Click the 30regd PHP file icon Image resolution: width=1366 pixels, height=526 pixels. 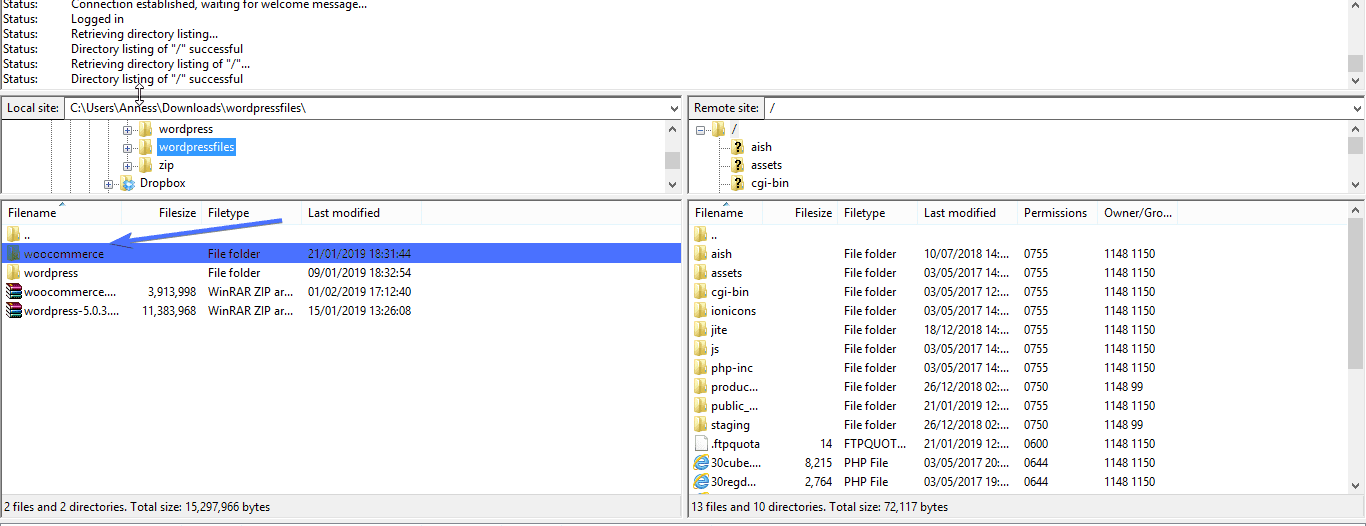(701, 482)
